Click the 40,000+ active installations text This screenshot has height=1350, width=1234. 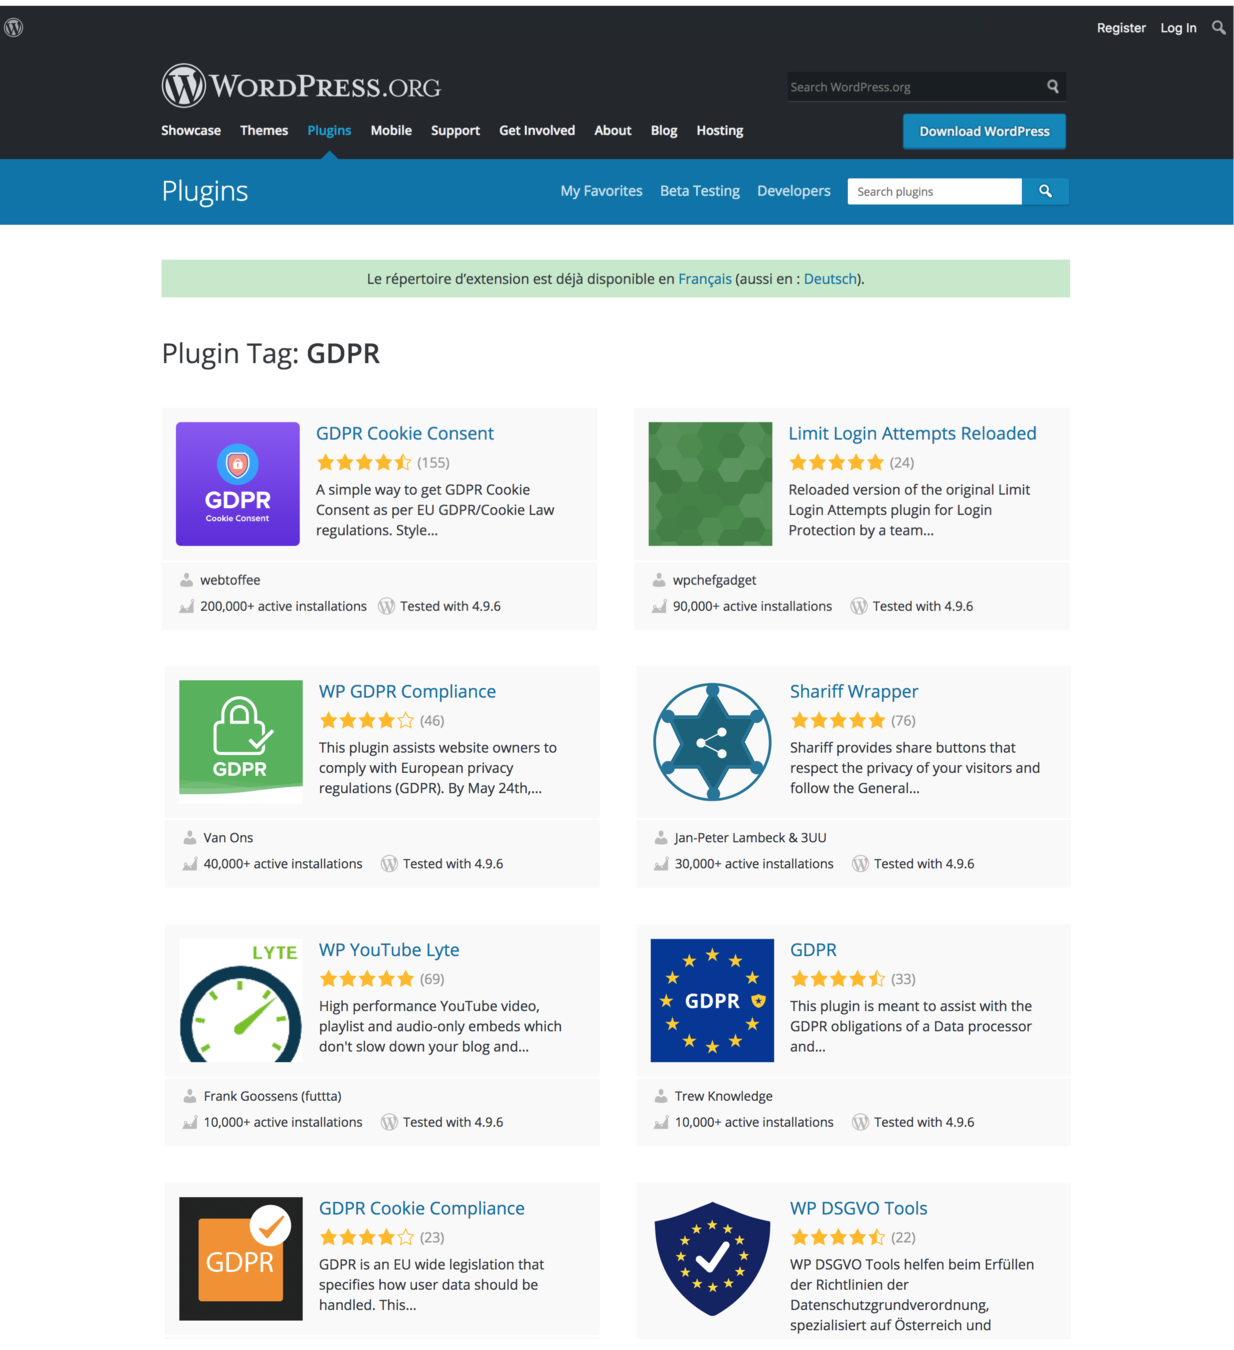(283, 864)
